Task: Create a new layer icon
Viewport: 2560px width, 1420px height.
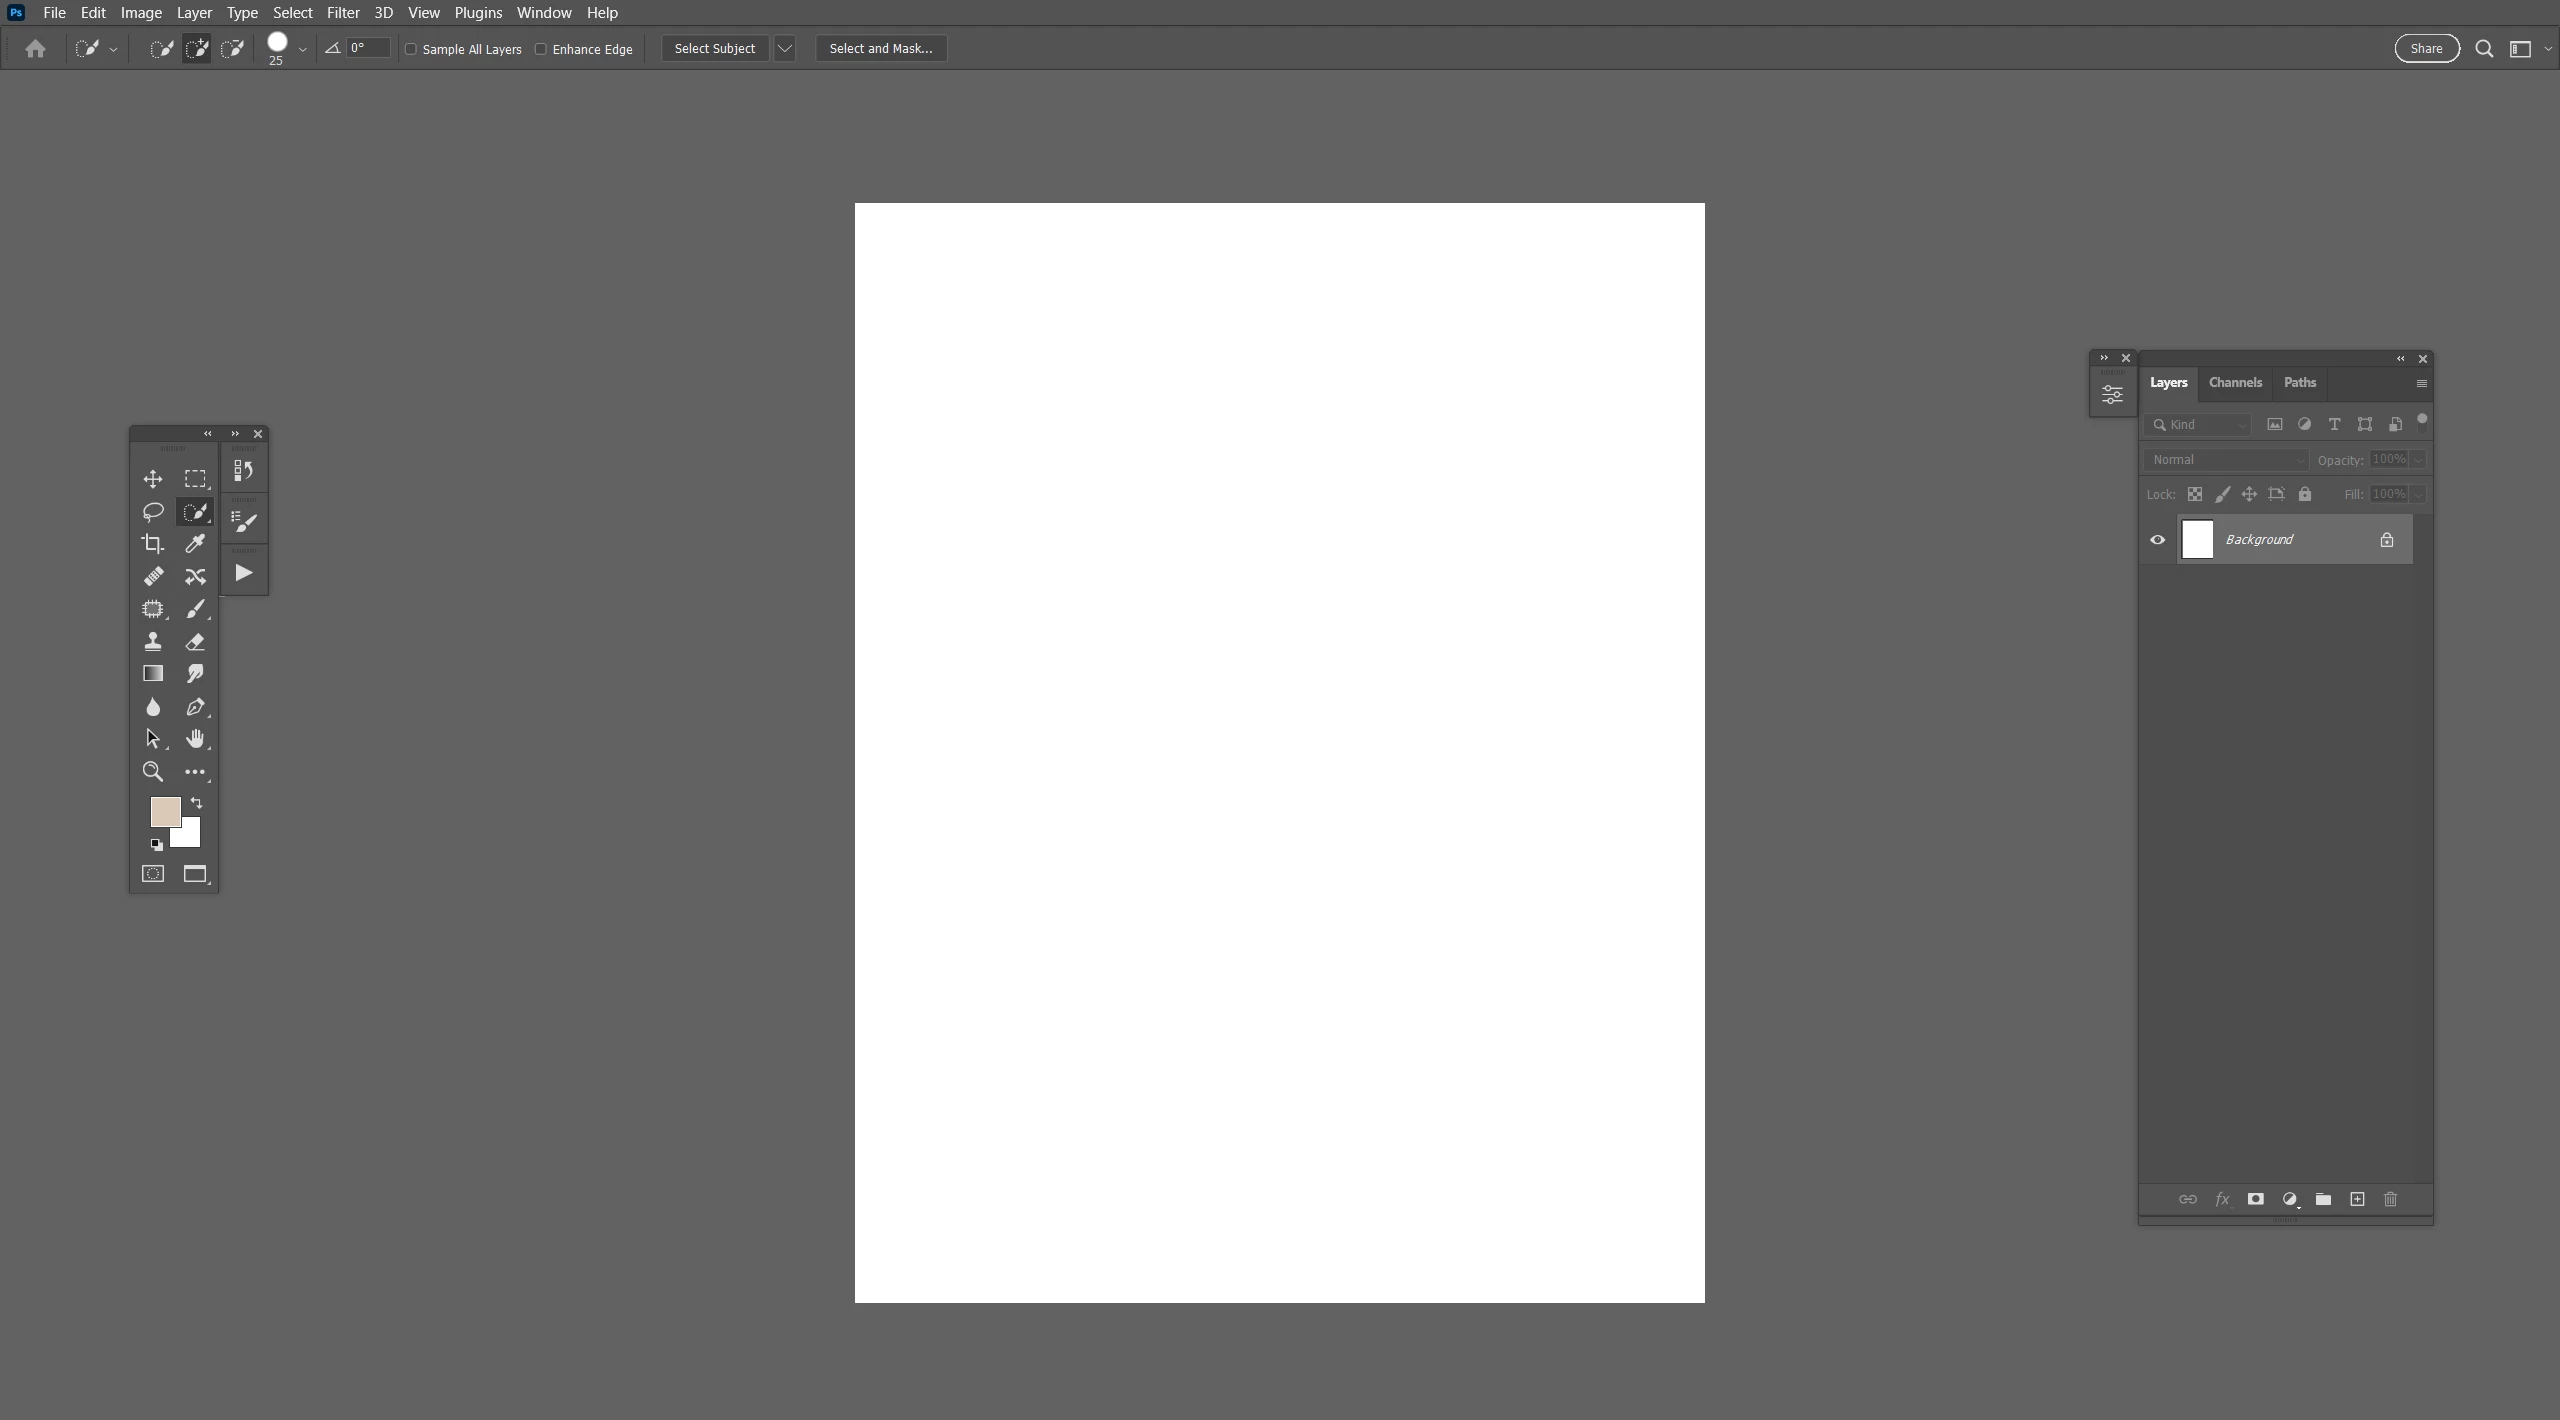Action: pos(2357,1199)
